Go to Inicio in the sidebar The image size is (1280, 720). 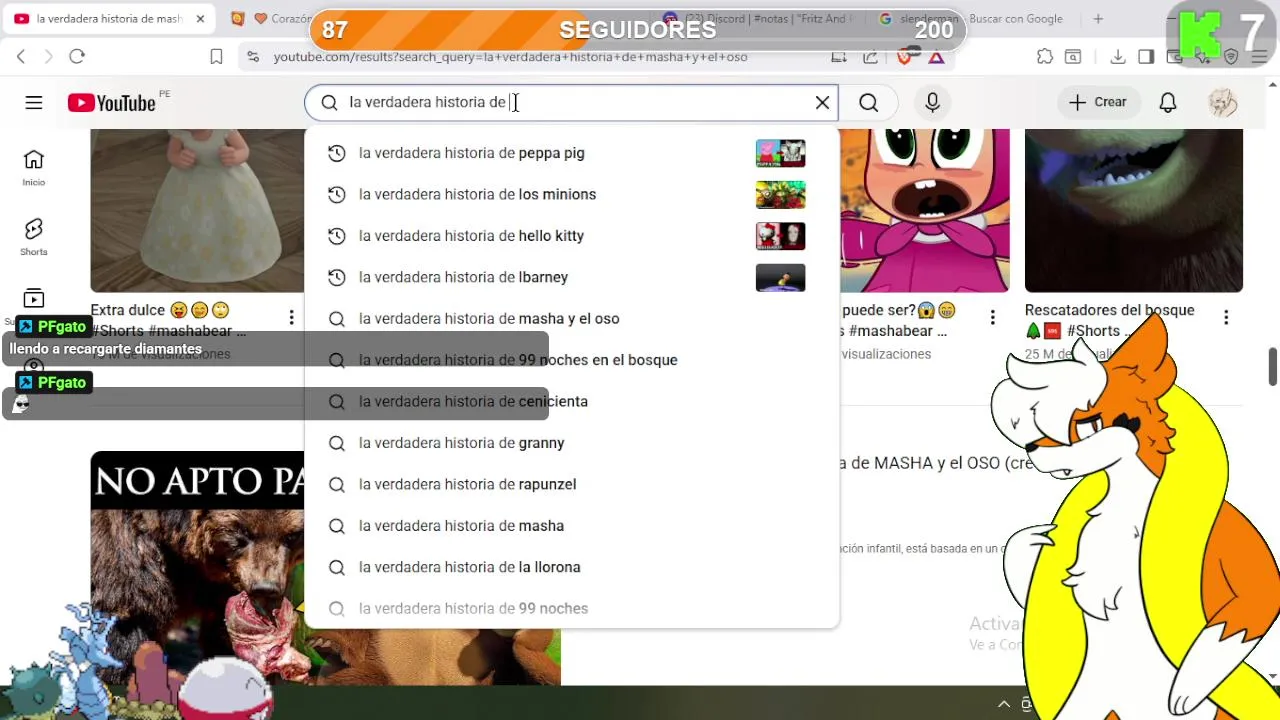point(34,168)
